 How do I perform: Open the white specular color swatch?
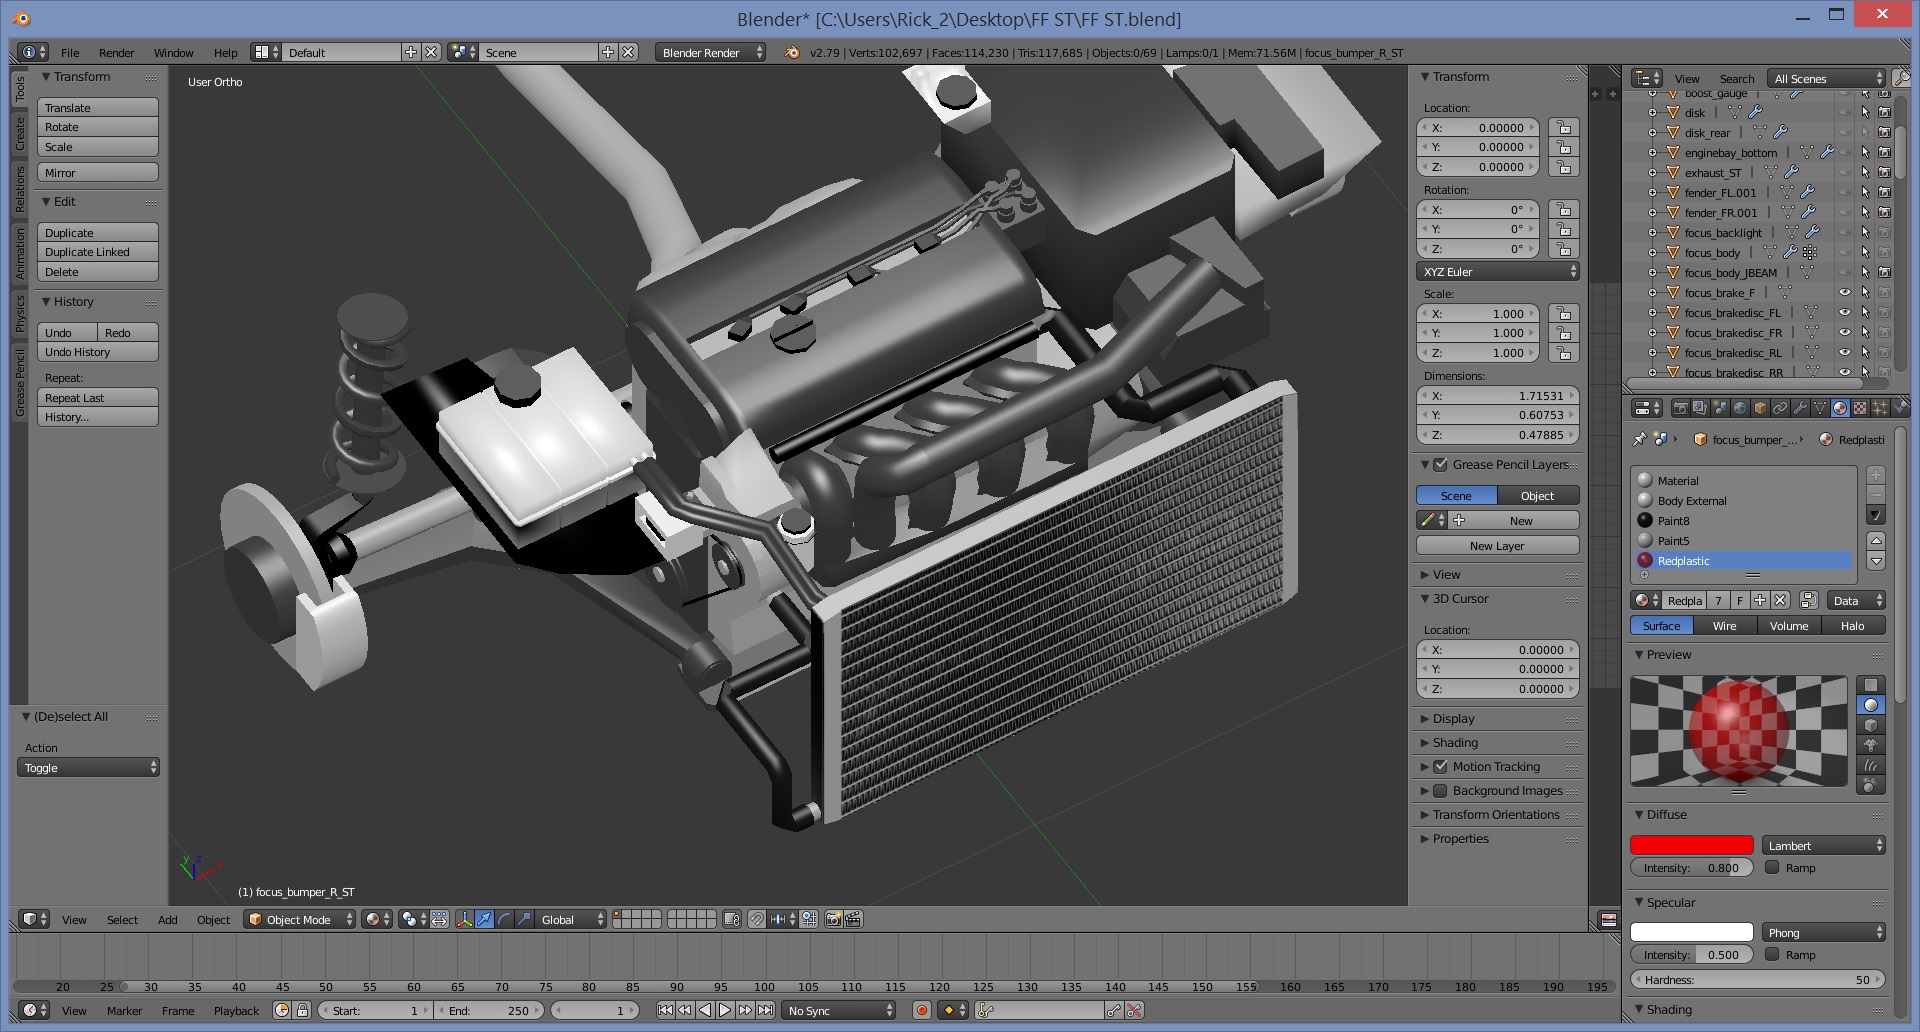click(1691, 932)
